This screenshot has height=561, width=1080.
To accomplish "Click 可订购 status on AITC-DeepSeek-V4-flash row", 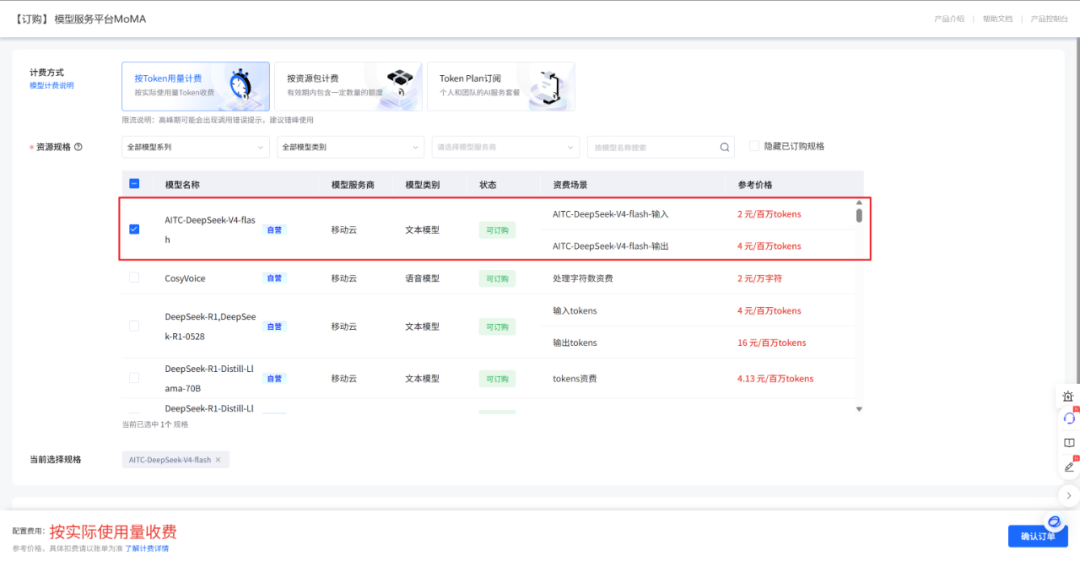I will tap(497, 230).
